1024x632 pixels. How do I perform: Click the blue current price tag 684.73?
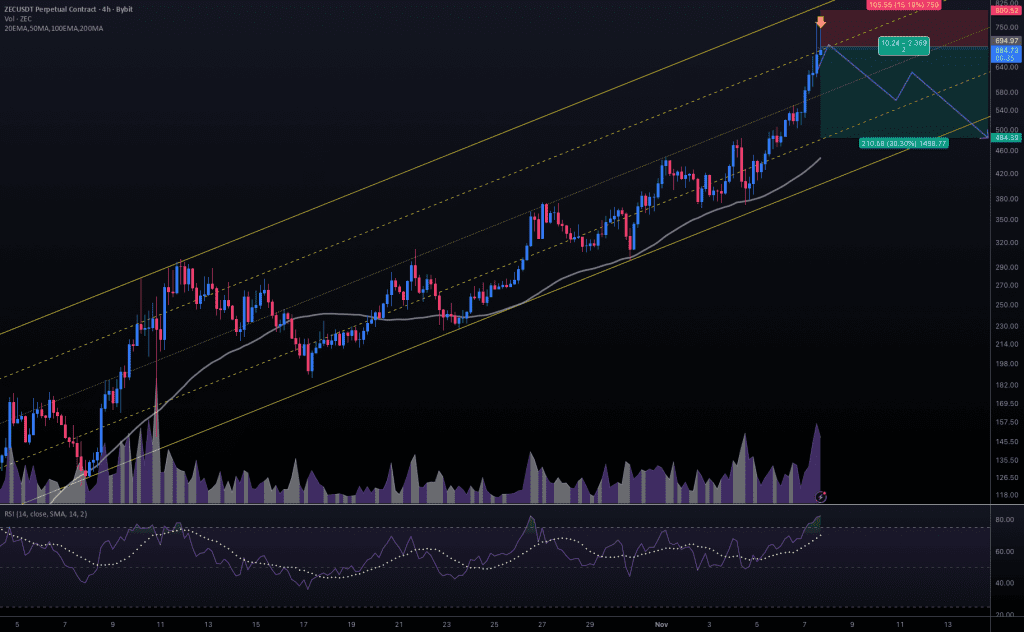1004,49
